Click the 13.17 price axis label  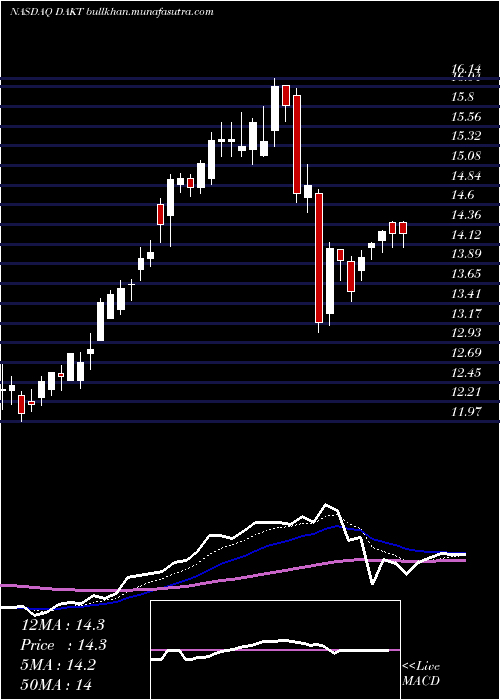tap(466, 313)
